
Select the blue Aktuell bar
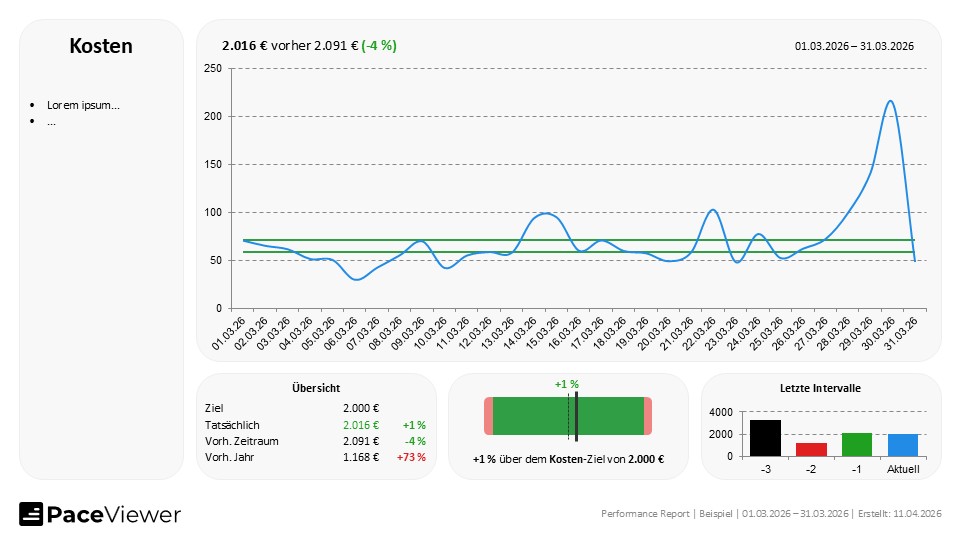click(x=902, y=445)
